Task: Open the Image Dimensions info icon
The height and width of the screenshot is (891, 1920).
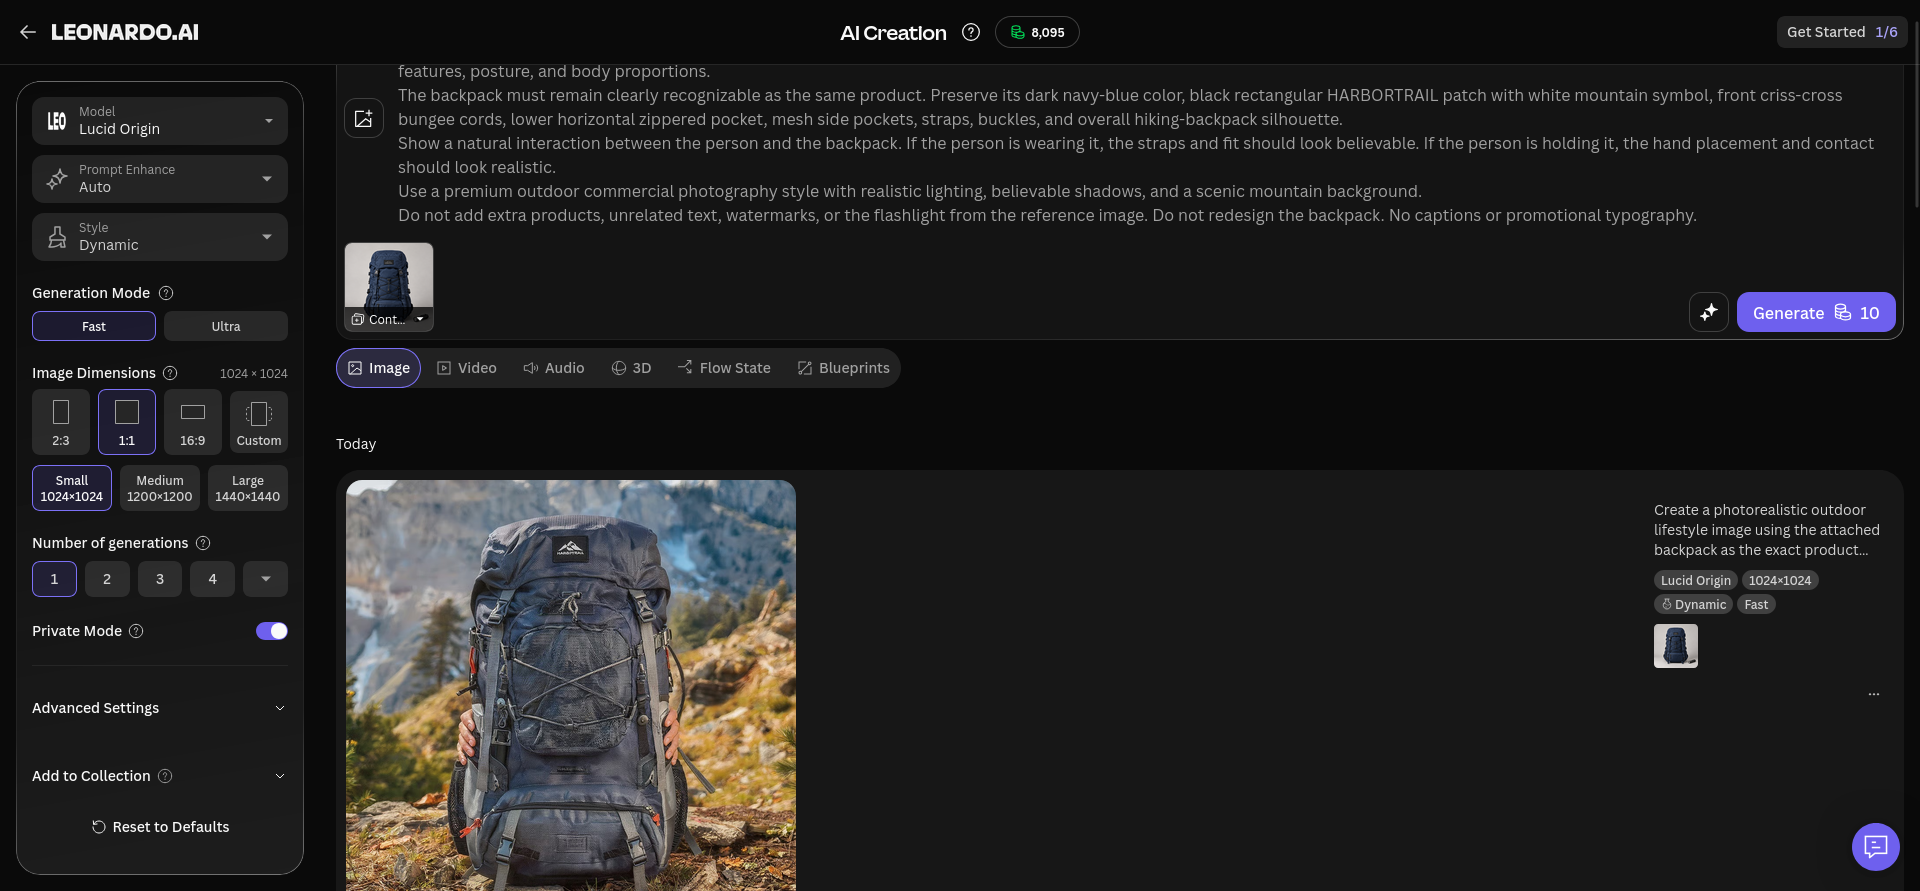Action: (x=170, y=373)
